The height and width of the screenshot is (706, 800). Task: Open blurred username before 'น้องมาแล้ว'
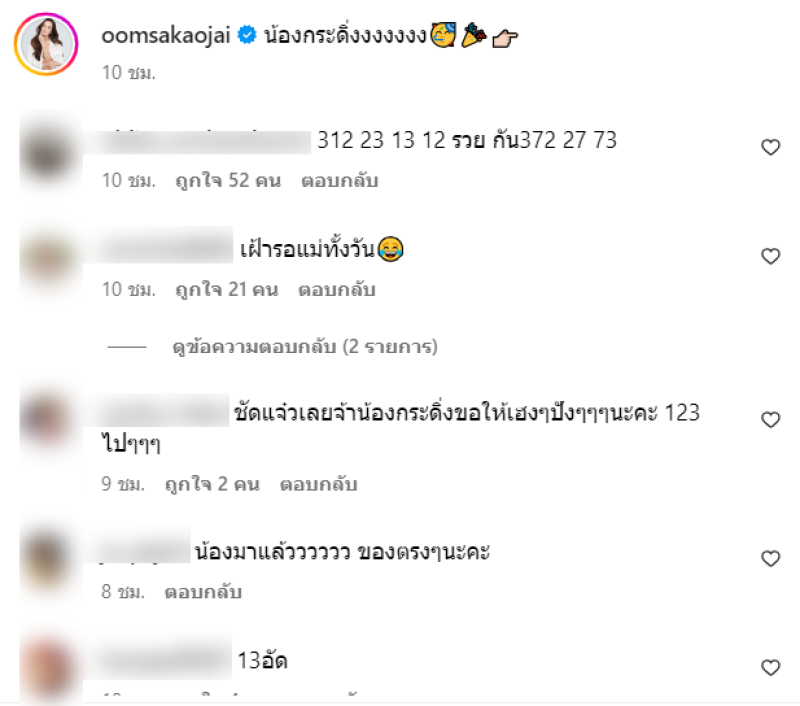(x=144, y=552)
